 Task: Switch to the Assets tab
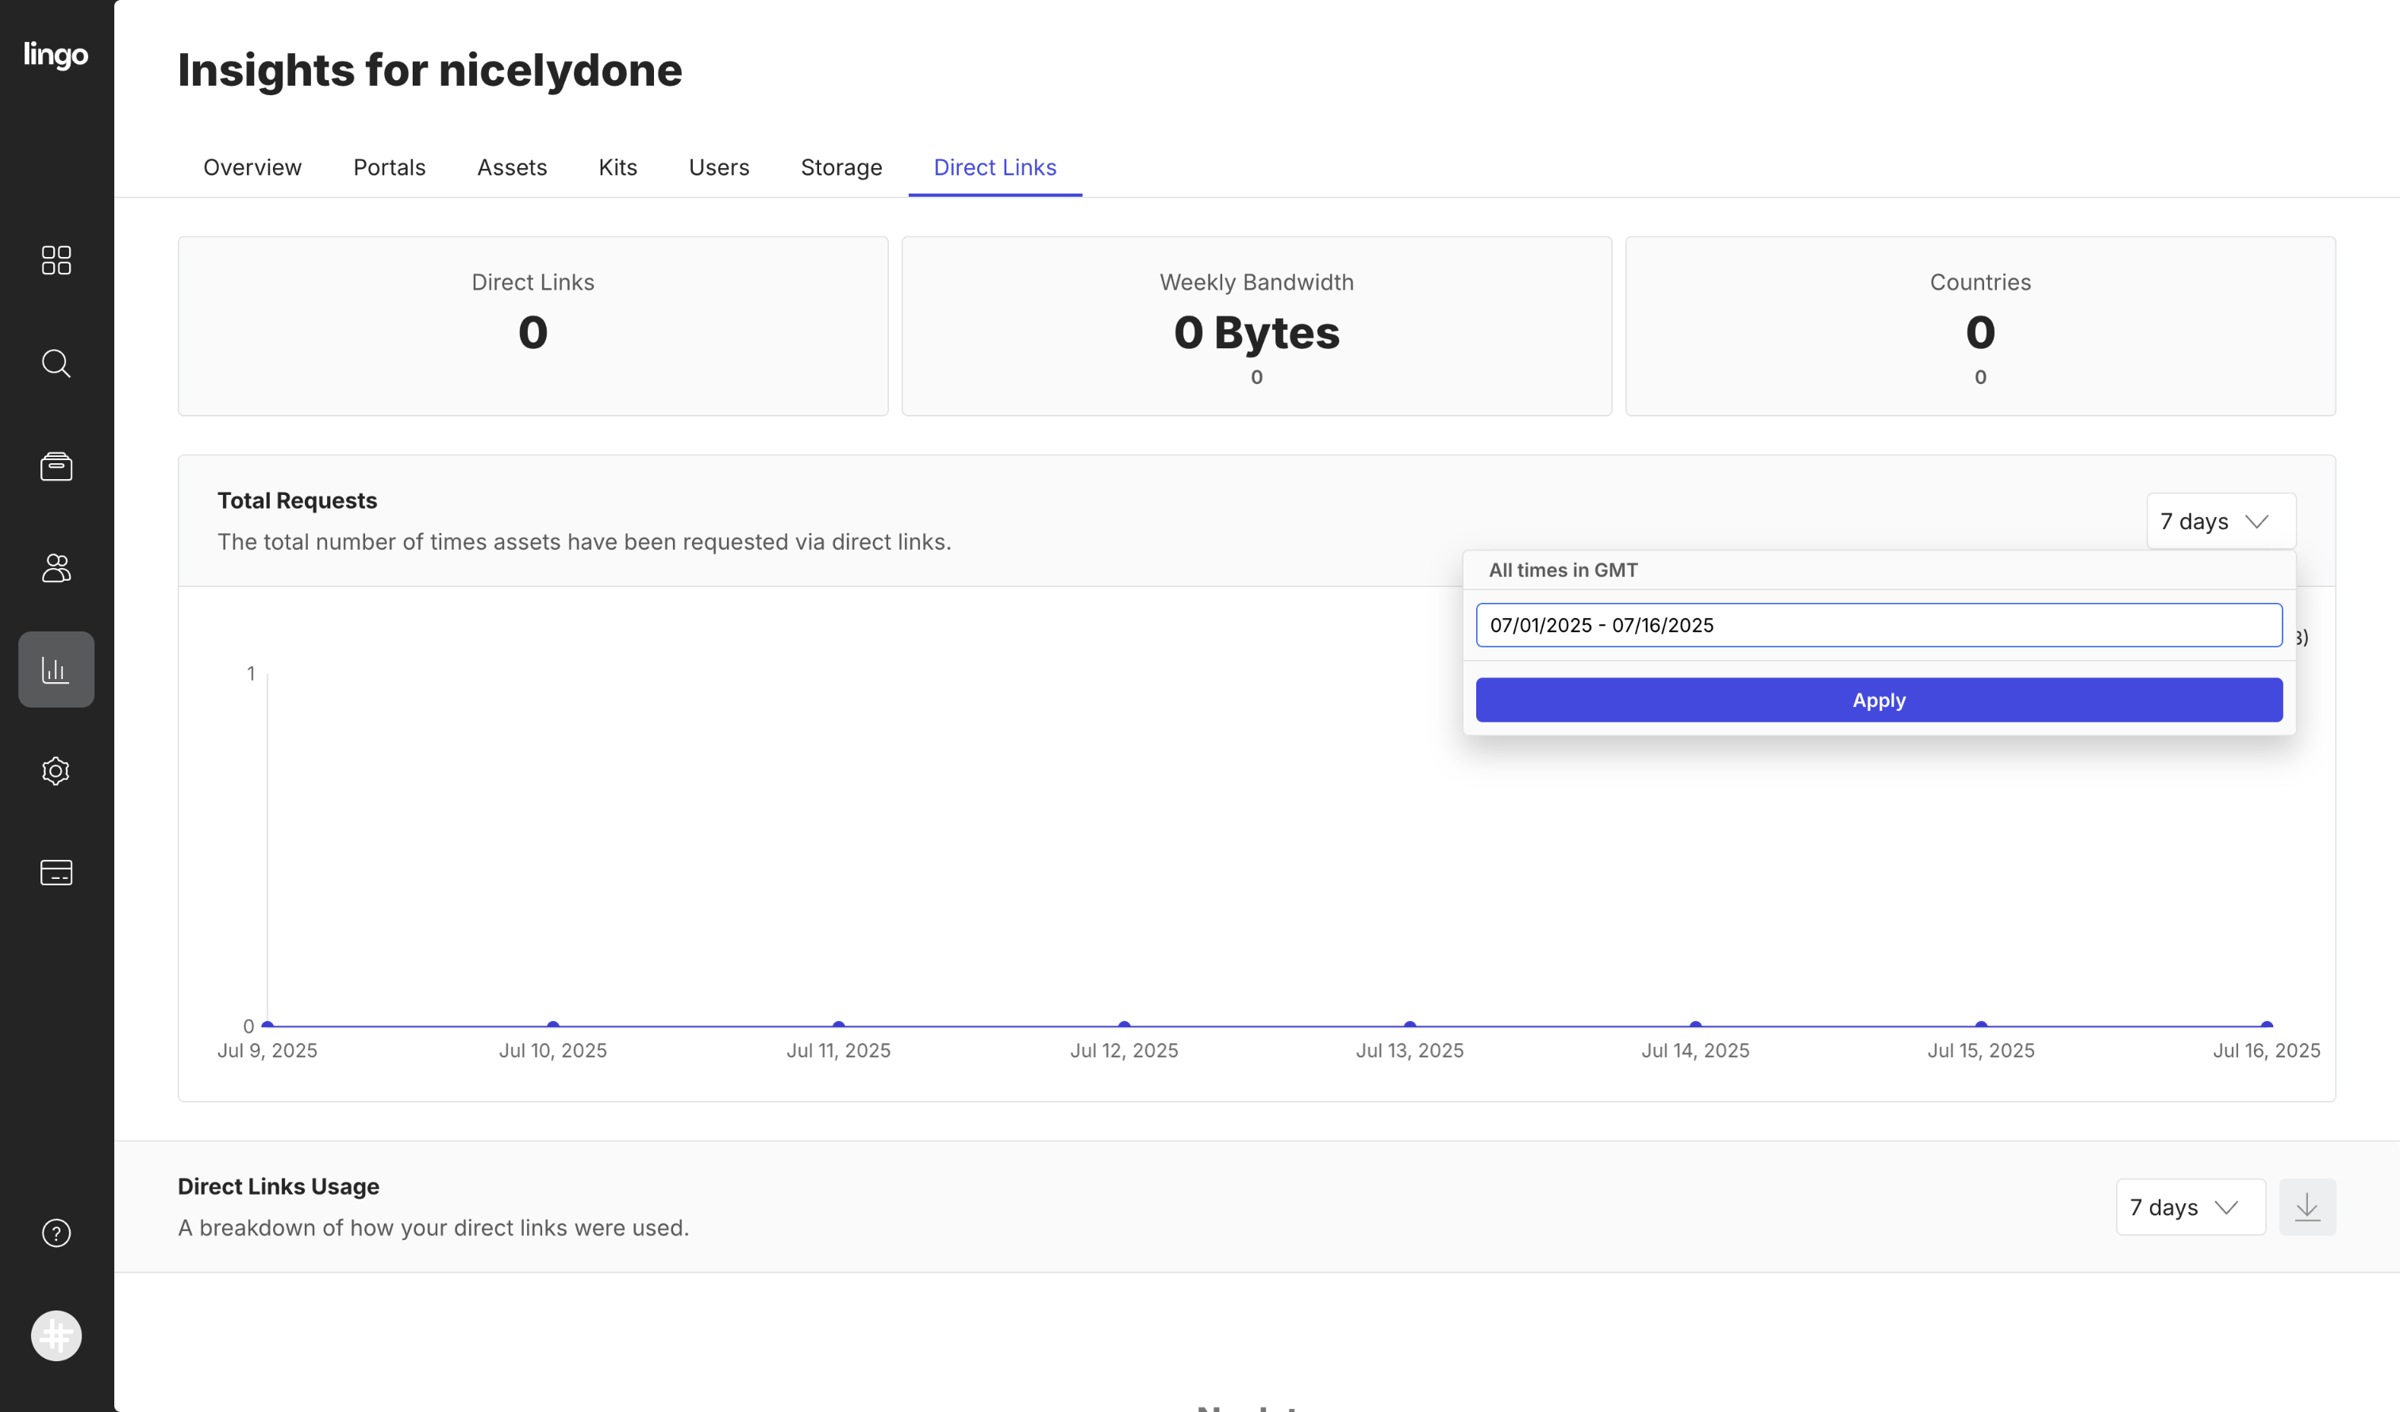pyautogui.click(x=512, y=167)
